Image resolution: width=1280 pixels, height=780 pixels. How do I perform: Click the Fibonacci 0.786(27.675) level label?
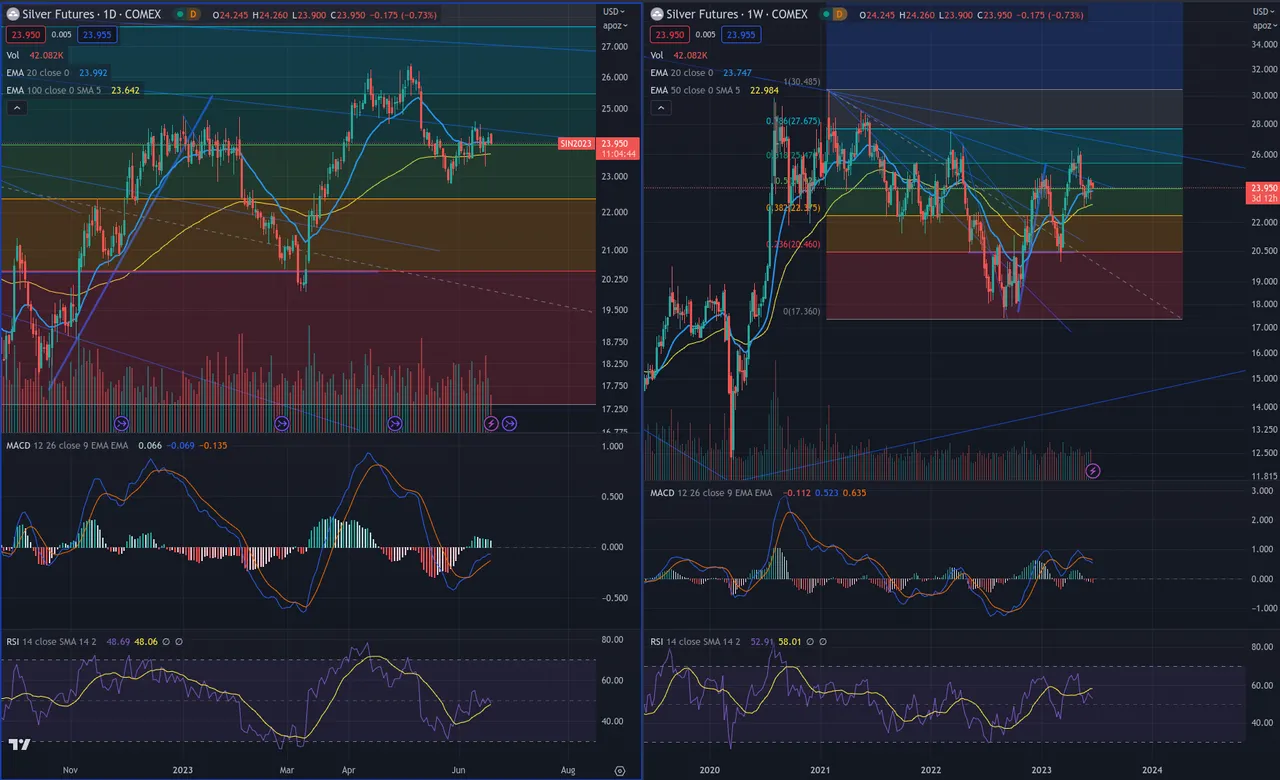[793, 121]
